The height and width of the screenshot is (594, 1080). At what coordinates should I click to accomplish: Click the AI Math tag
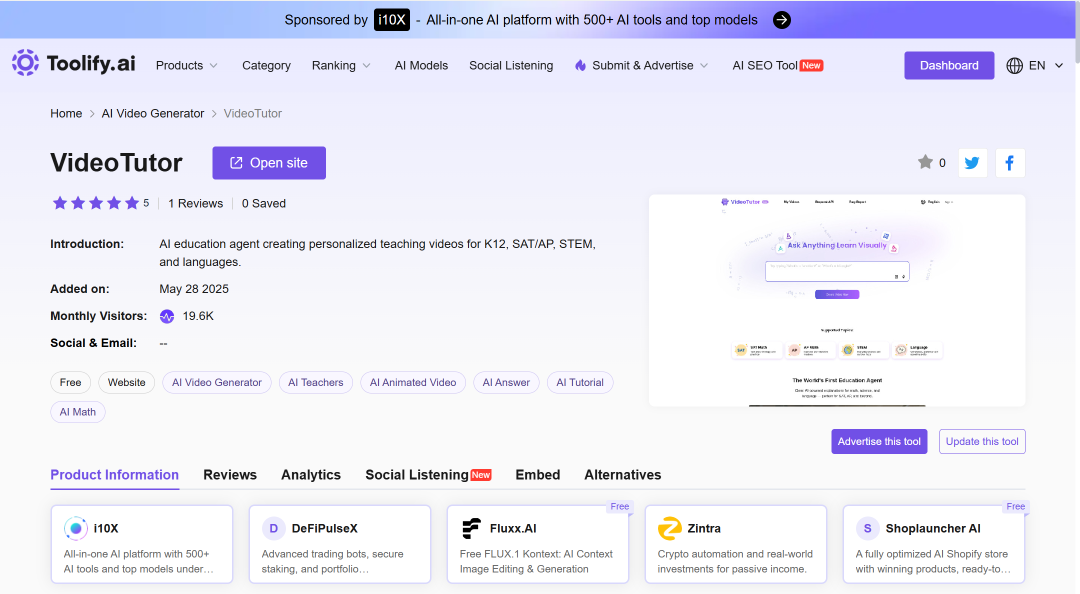(x=78, y=412)
